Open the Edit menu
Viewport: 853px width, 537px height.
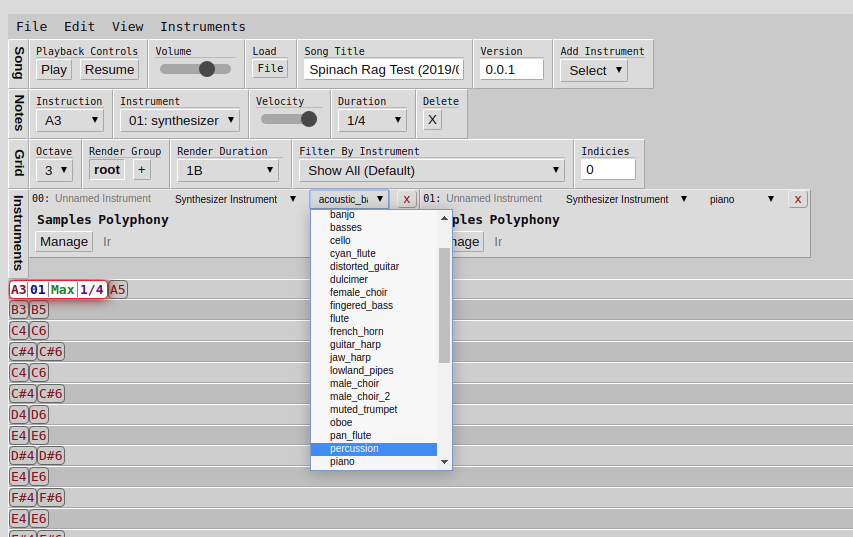[79, 27]
